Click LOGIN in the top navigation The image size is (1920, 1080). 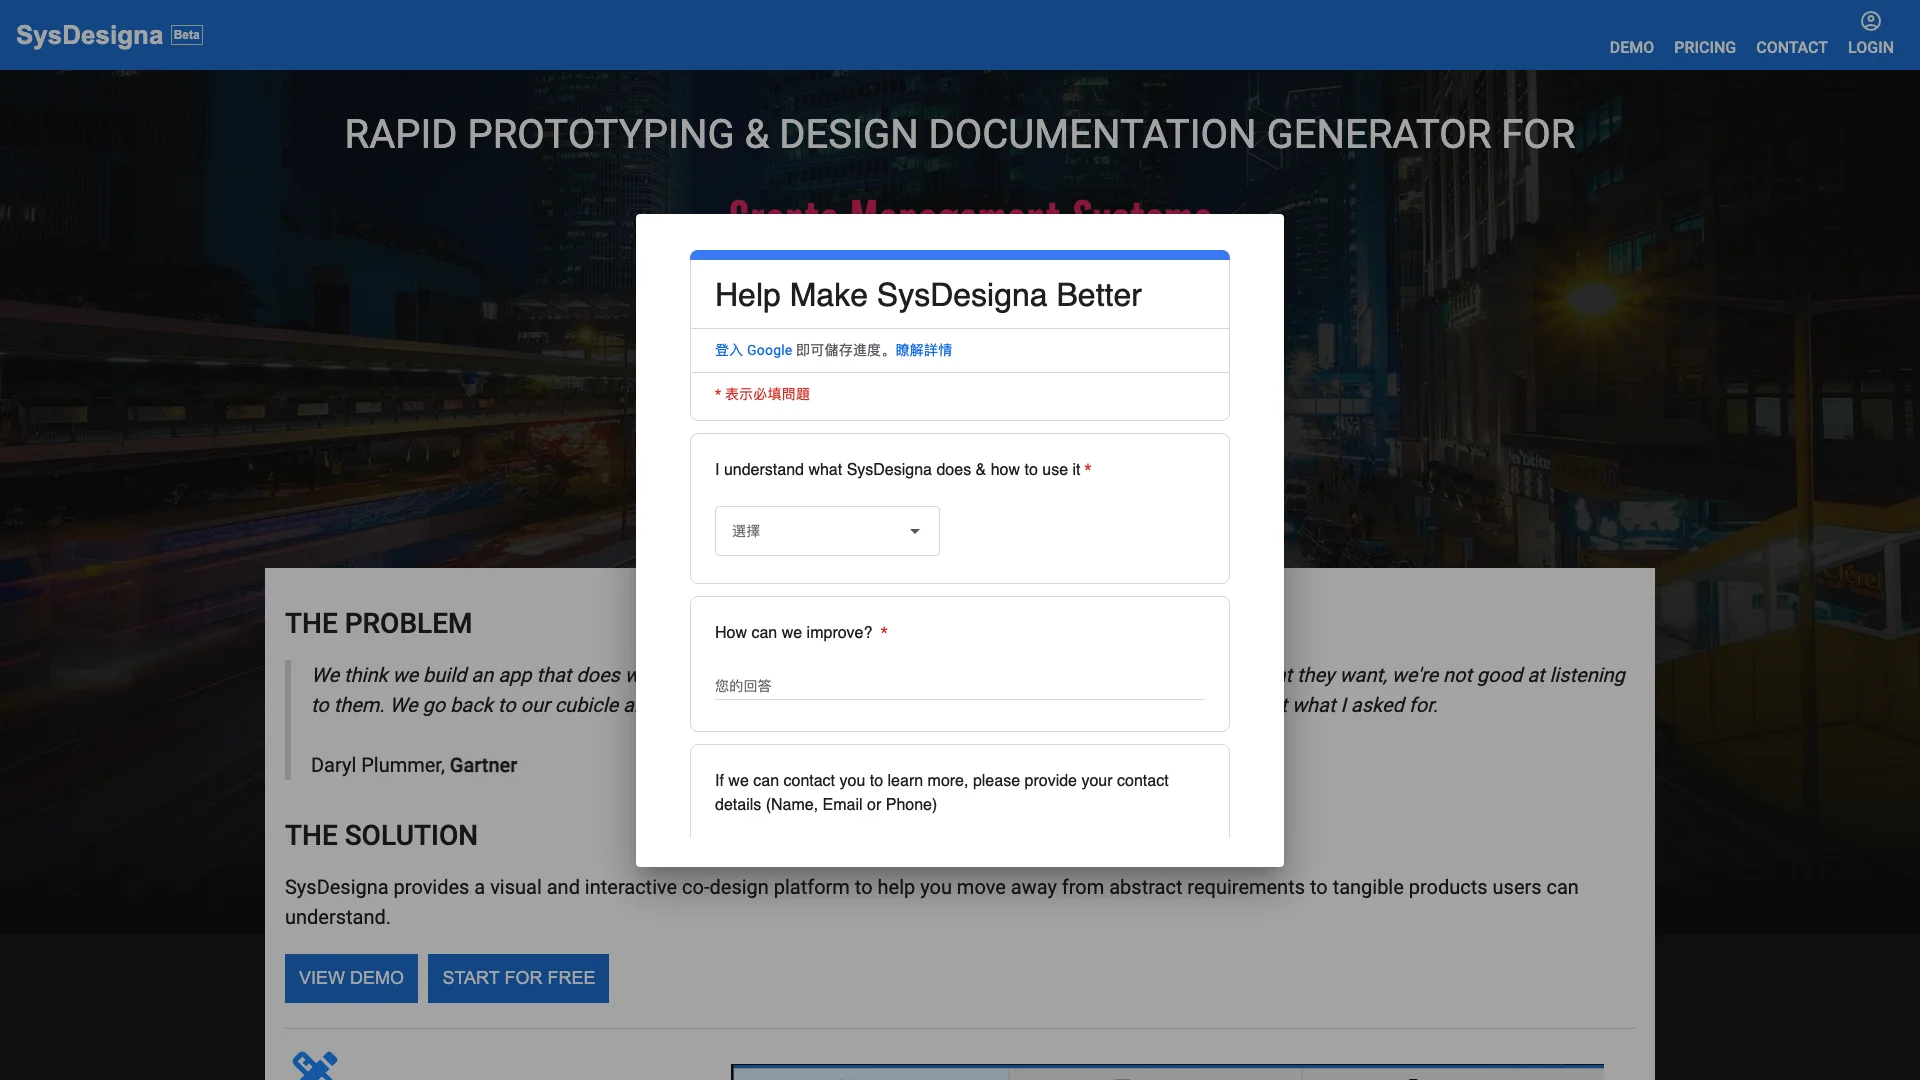coord(1870,47)
